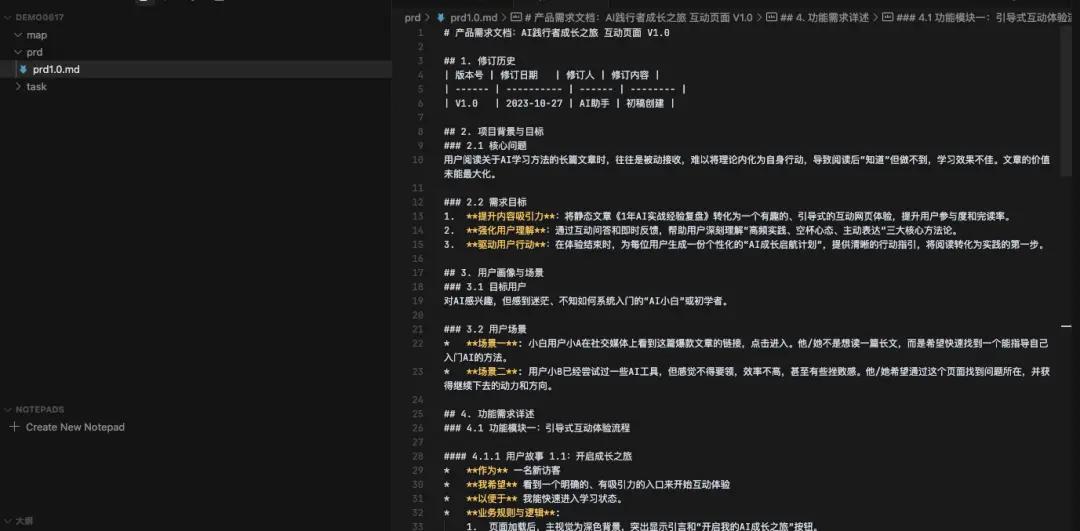Click the symbol icon before the document title breadcrumb
The width and height of the screenshot is (1080, 531).
[517, 17]
